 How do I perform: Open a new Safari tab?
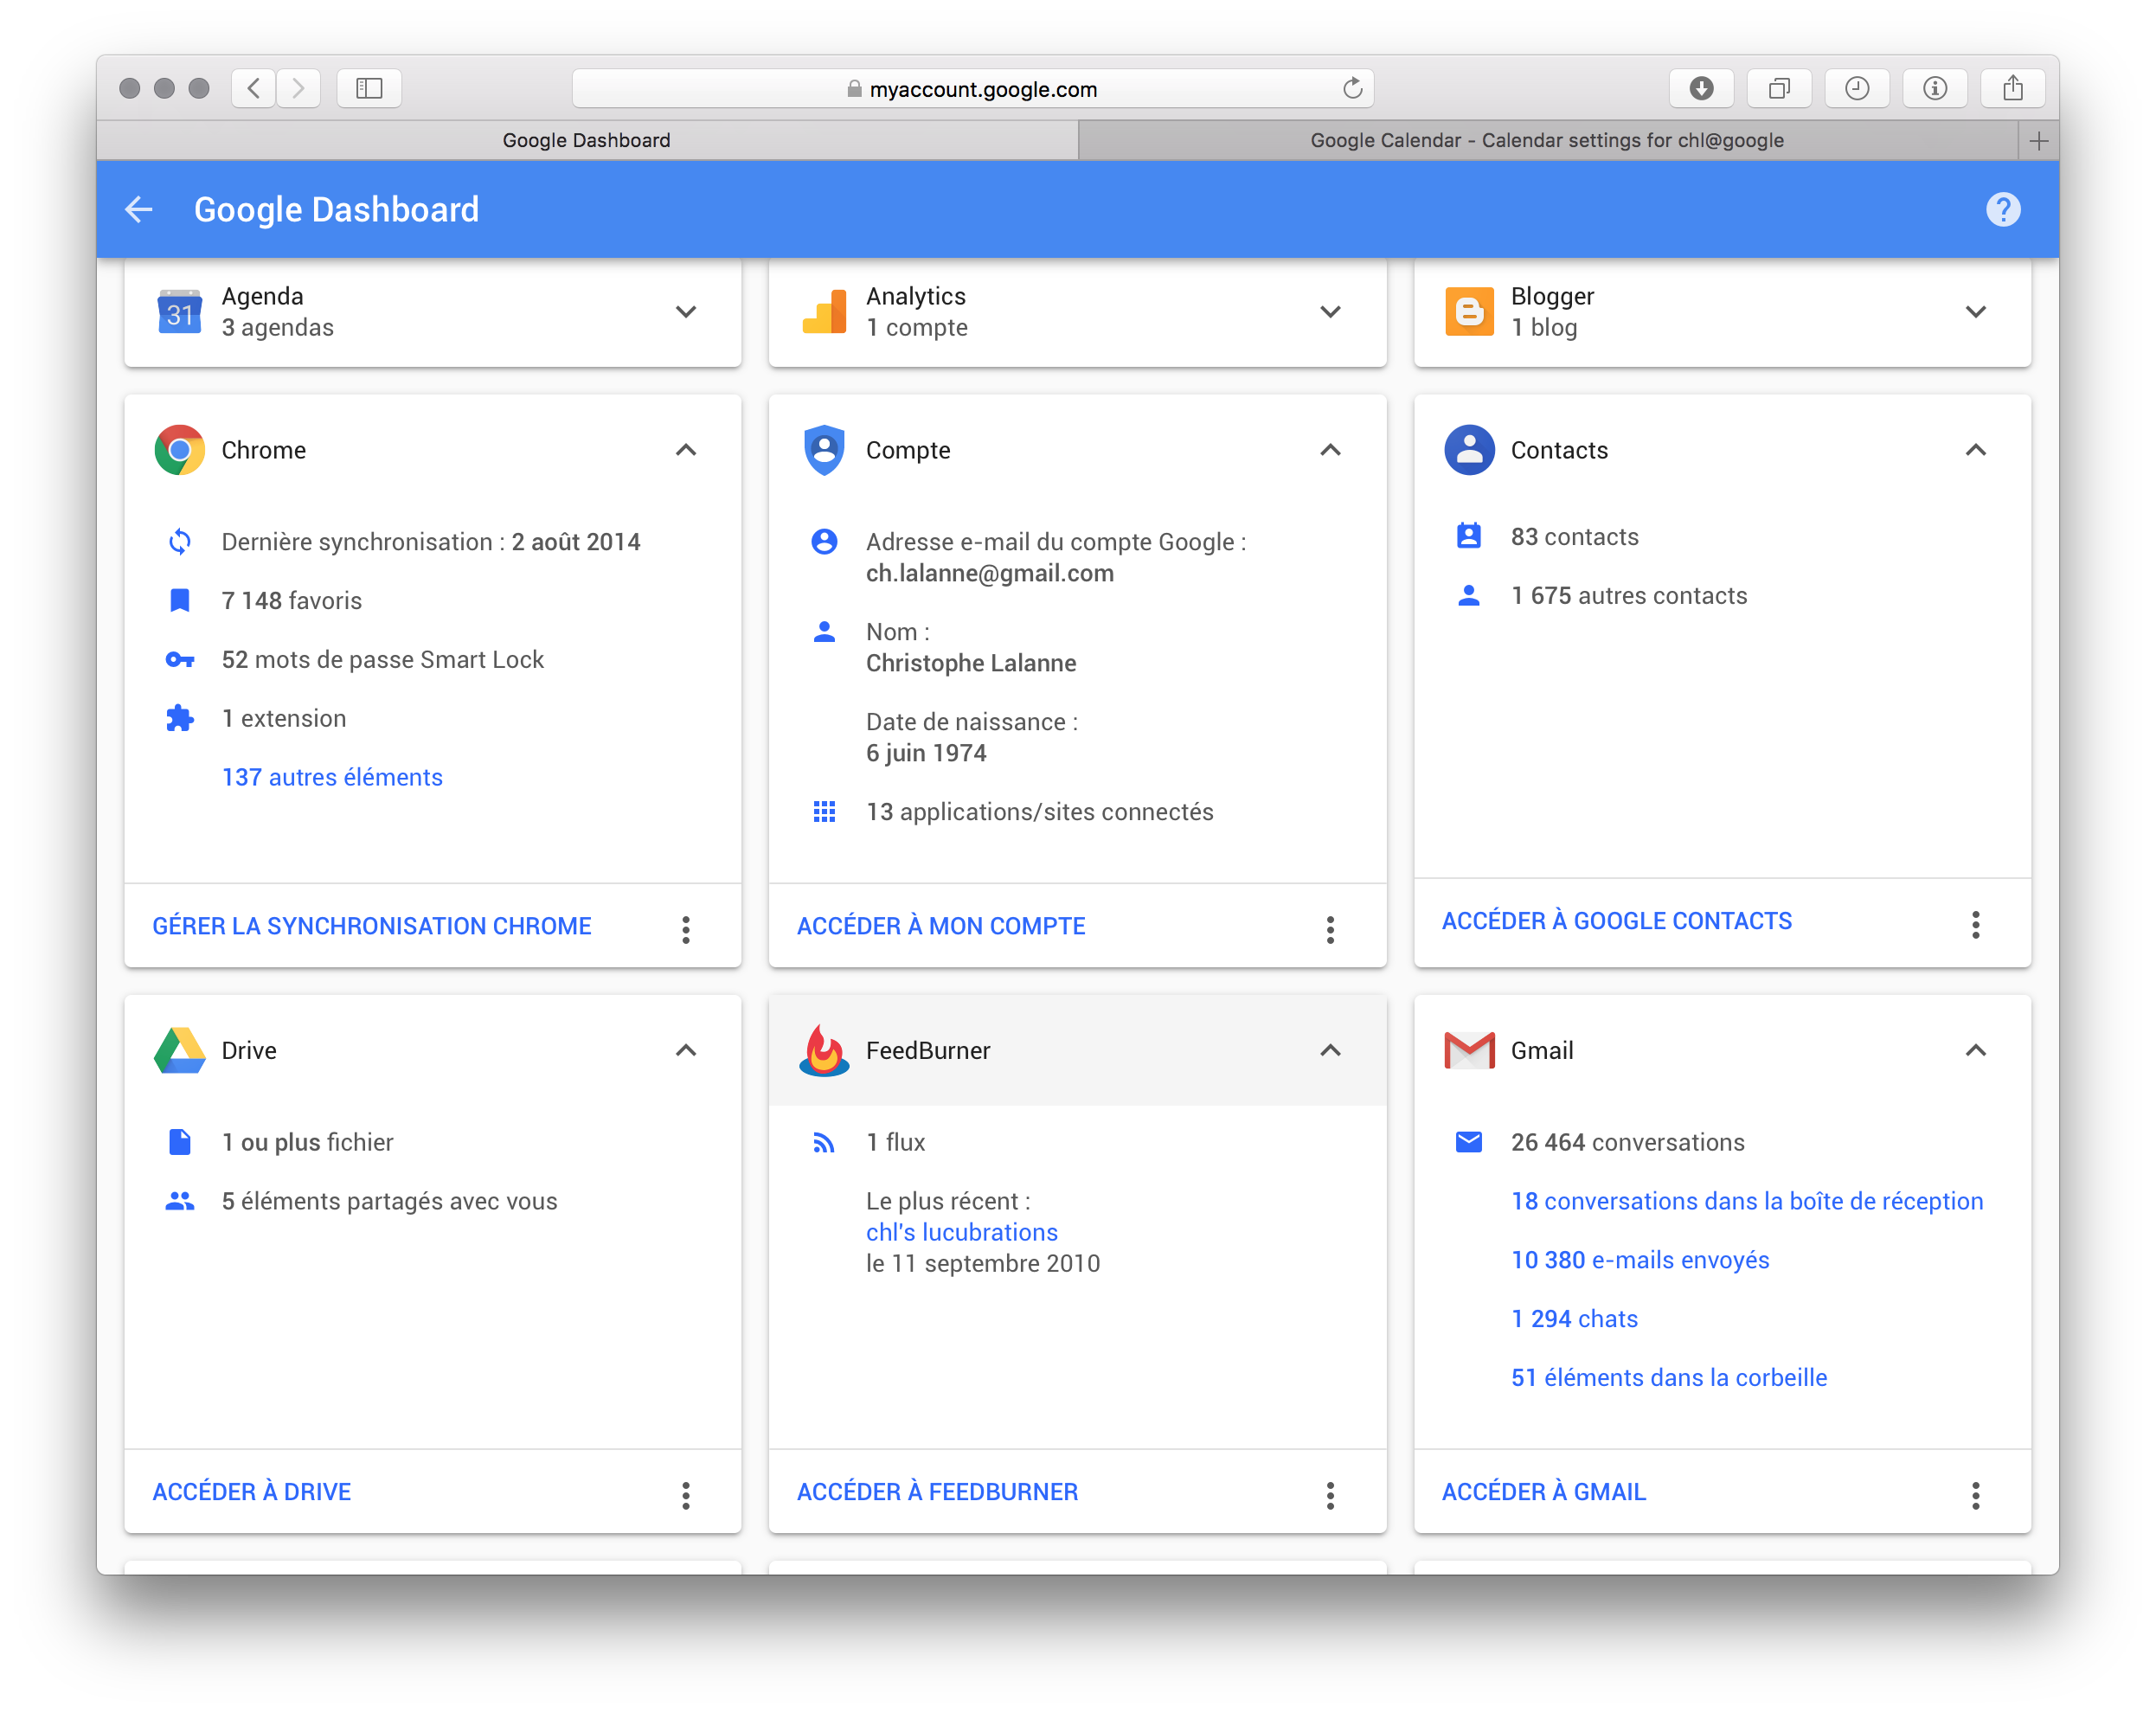[2038, 141]
